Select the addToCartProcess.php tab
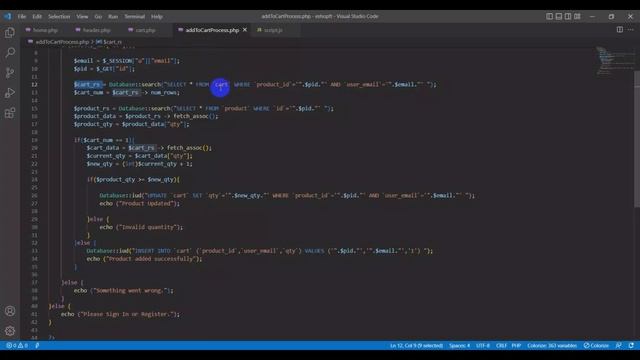Image resolution: width=640 pixels, height=360 pixels. point(212,30)
